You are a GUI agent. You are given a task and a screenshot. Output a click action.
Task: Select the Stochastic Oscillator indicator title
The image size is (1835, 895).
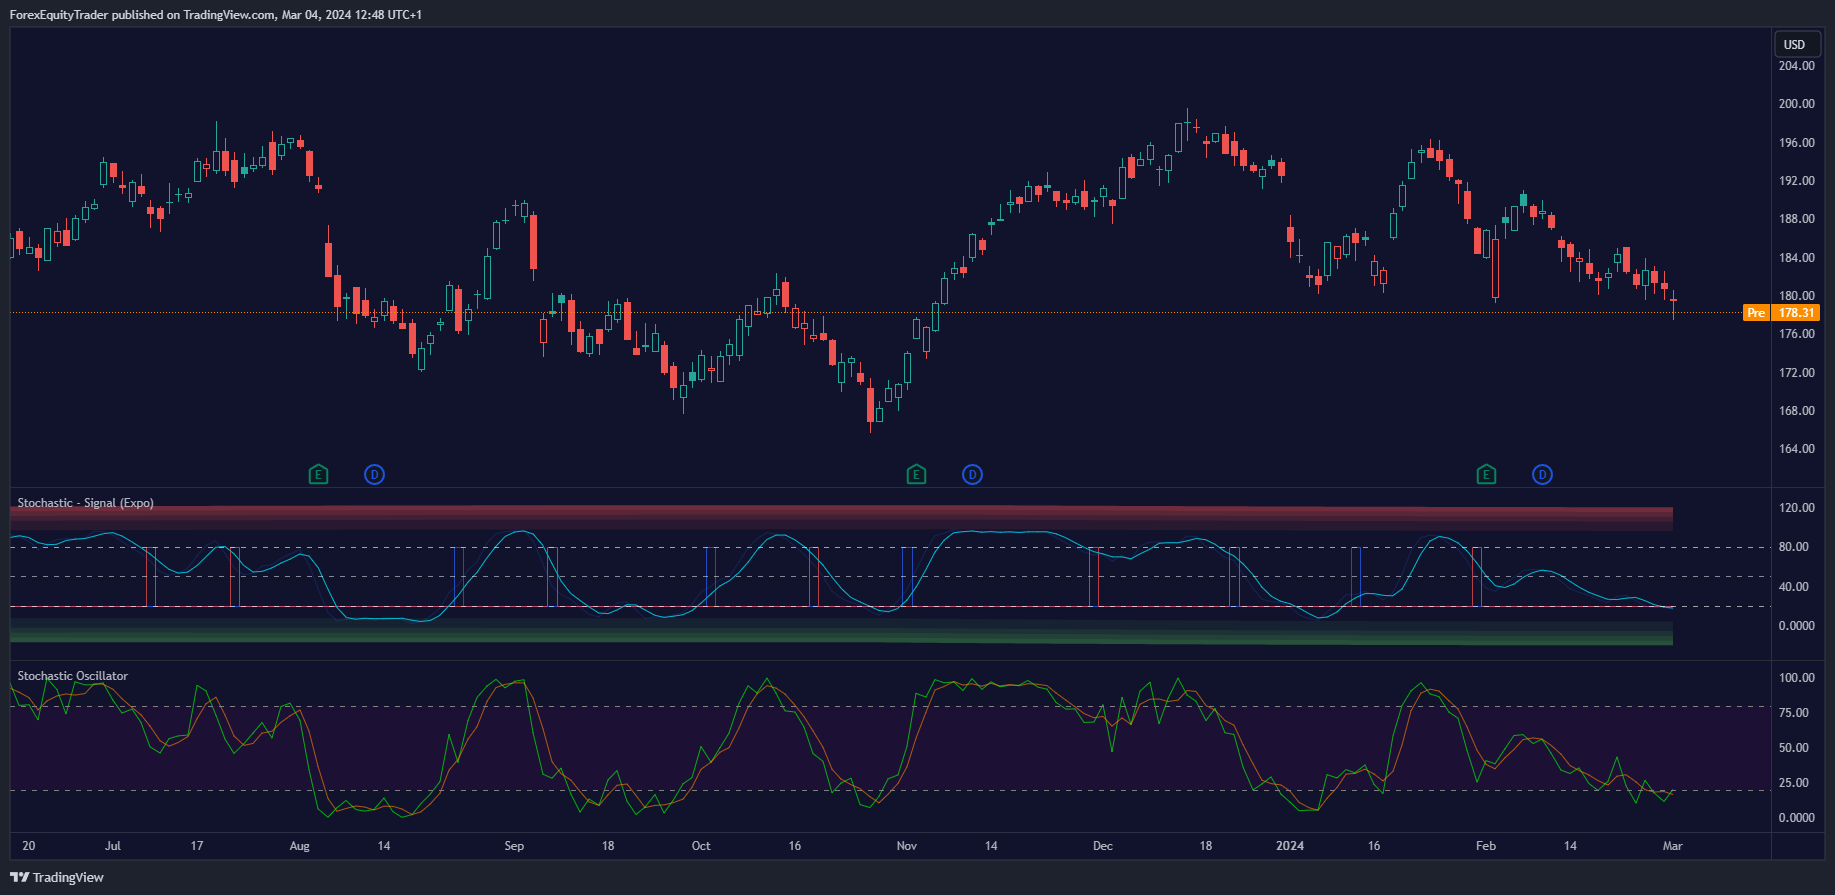(x=73, y=676)
